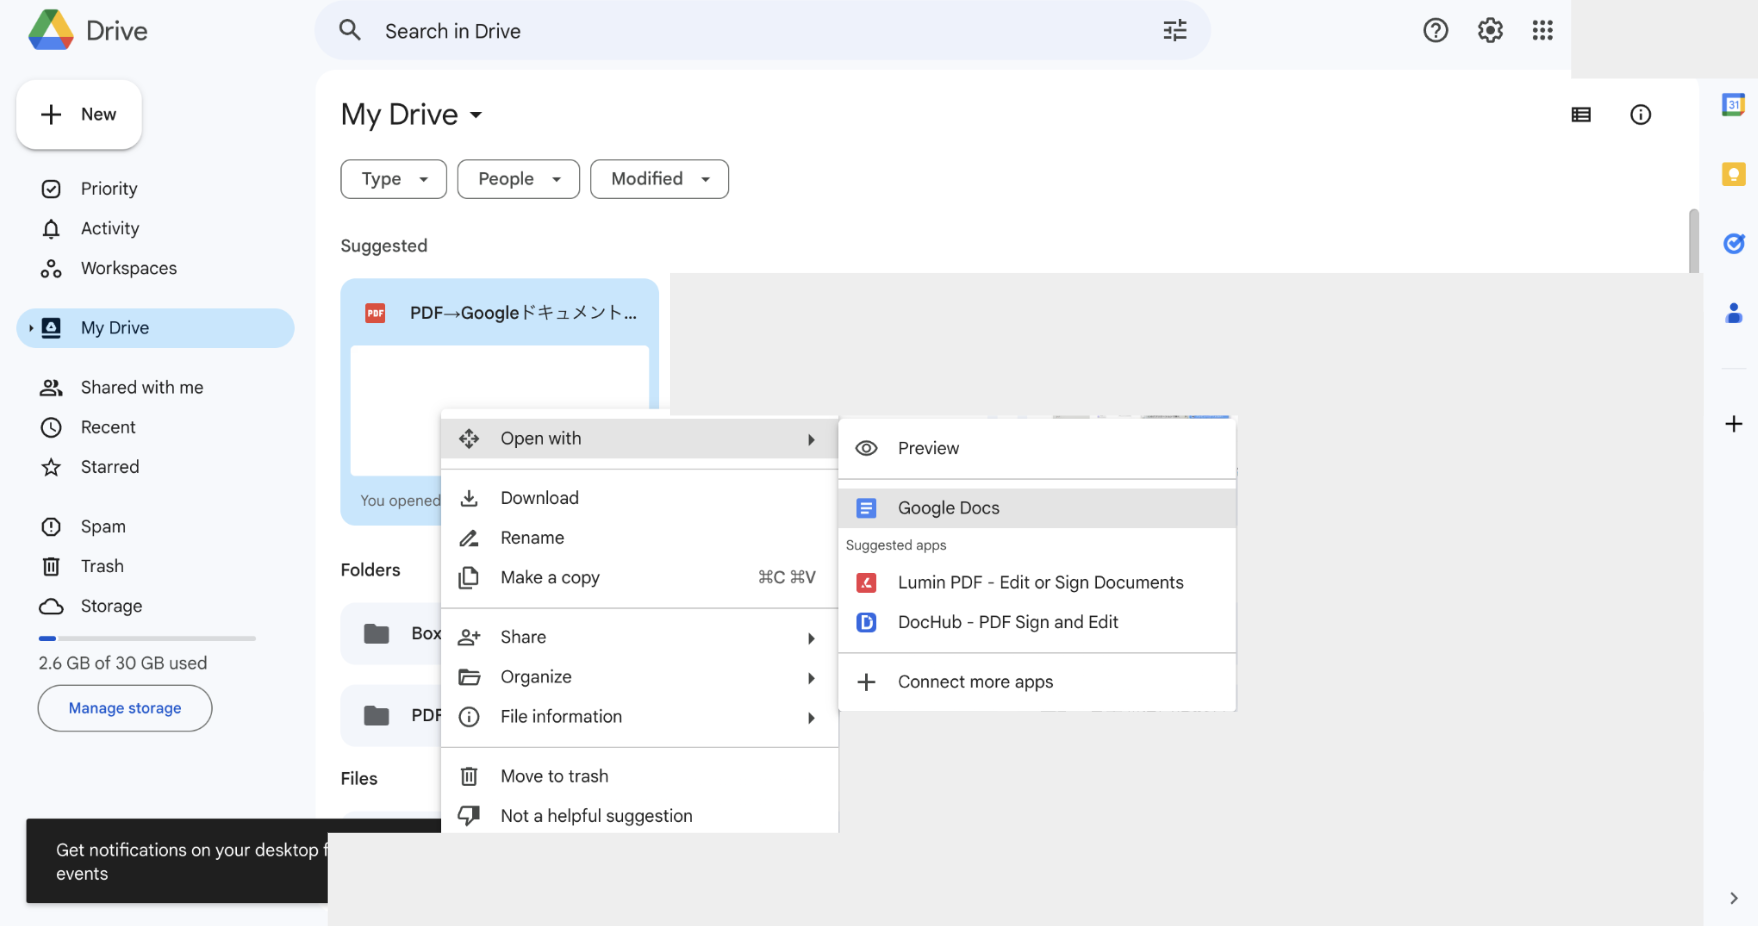This screenshot has width=1758, height=926.
Task: Open Contacts side panel icon
Action: coord(1733,313)
